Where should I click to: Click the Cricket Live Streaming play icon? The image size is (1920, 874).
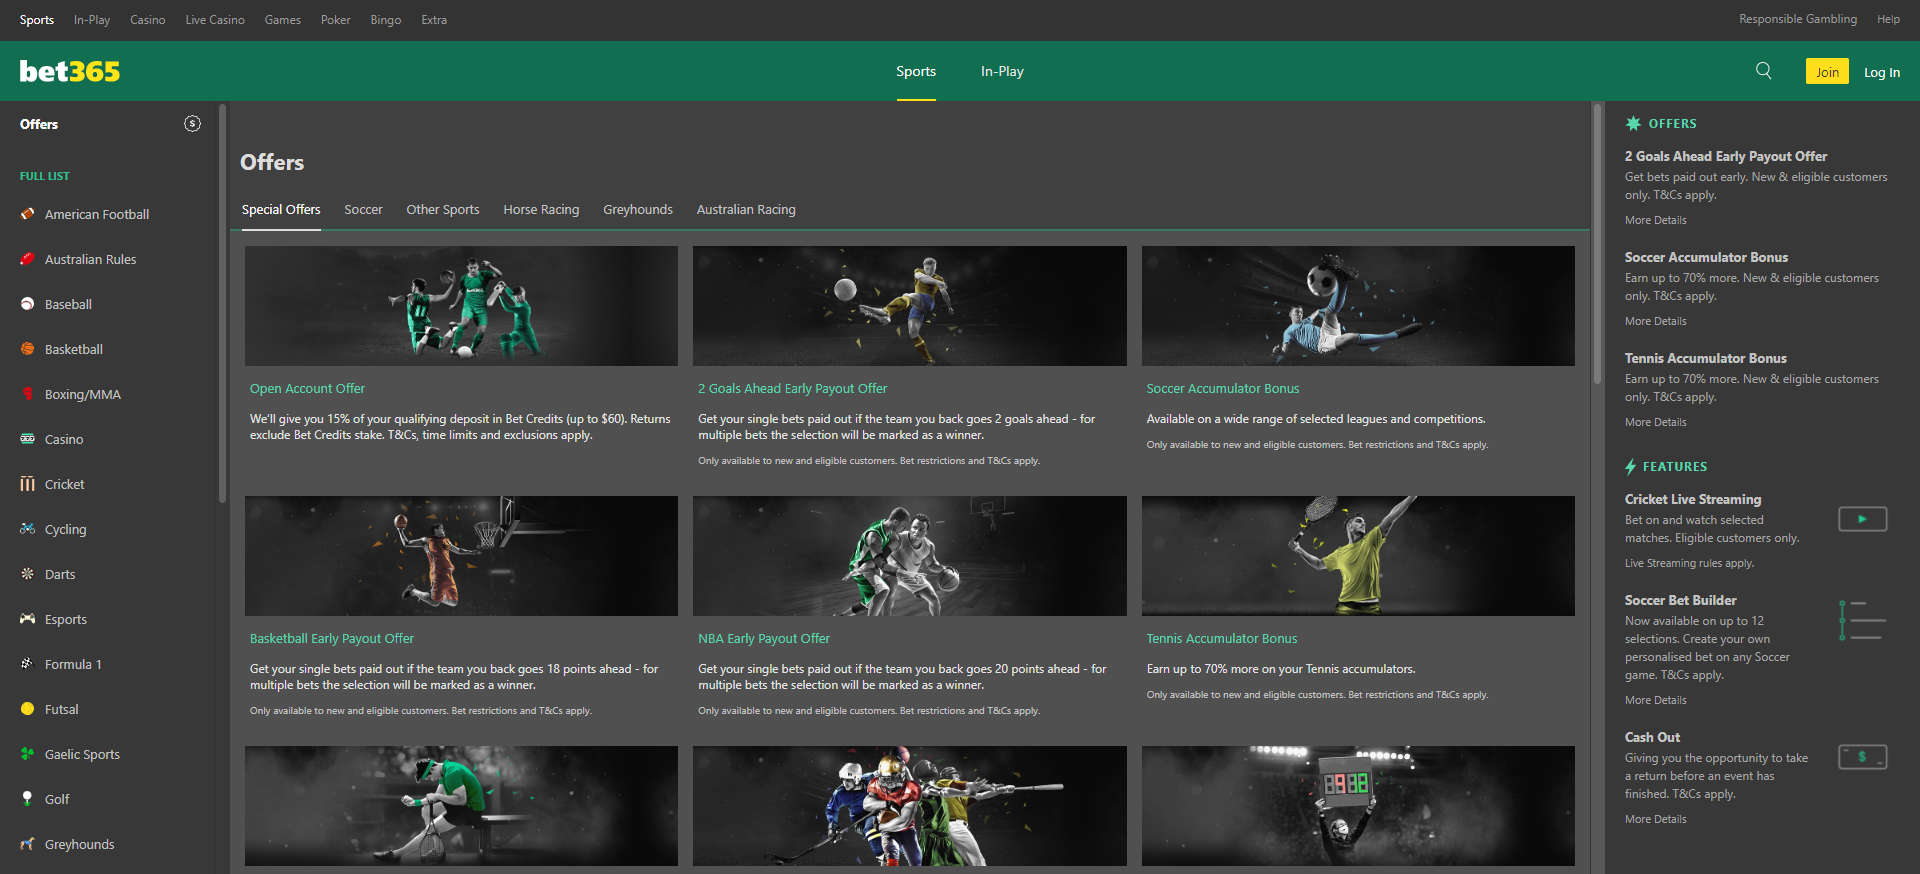pyautogui.click(x=1862, y=519)
